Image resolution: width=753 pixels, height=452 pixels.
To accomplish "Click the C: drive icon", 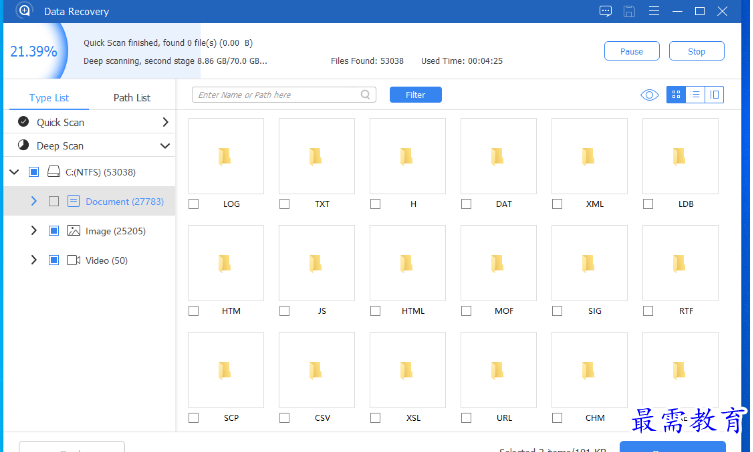I will point(53,172).
